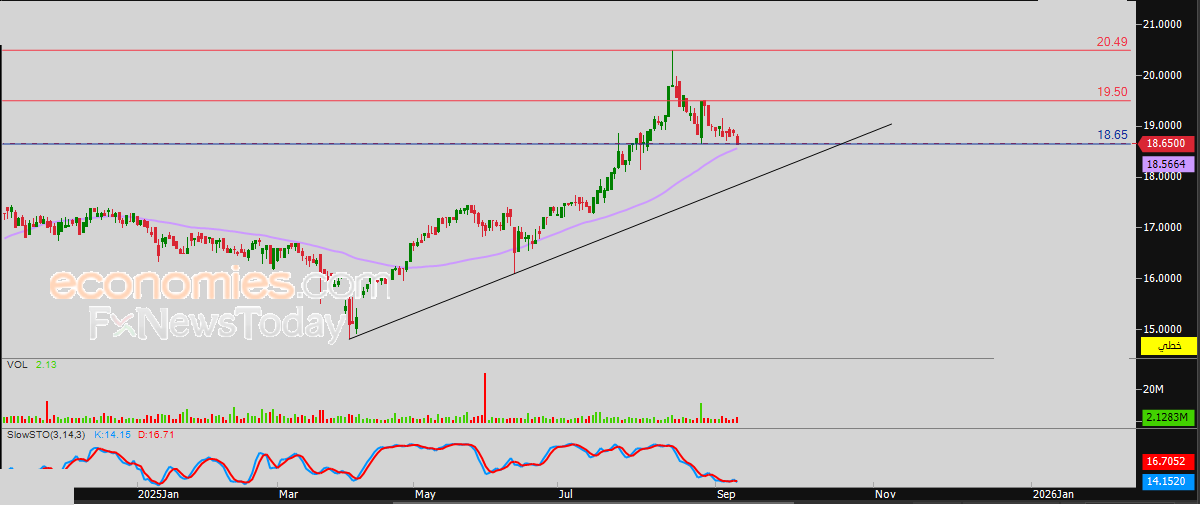The image size is (1200, 505).
Task: Click the D:16.71 stochastic reading
Action: (157, 436)
